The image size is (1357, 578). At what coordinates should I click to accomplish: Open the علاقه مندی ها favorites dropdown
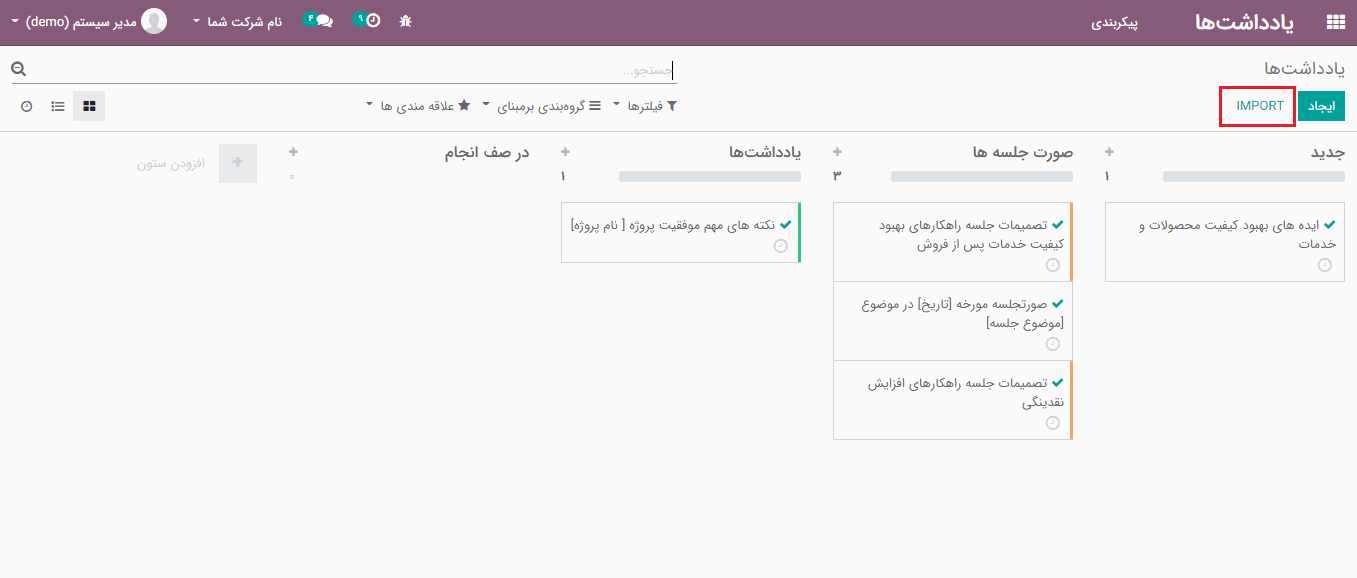pyautogui.click(x=418, y=106)
